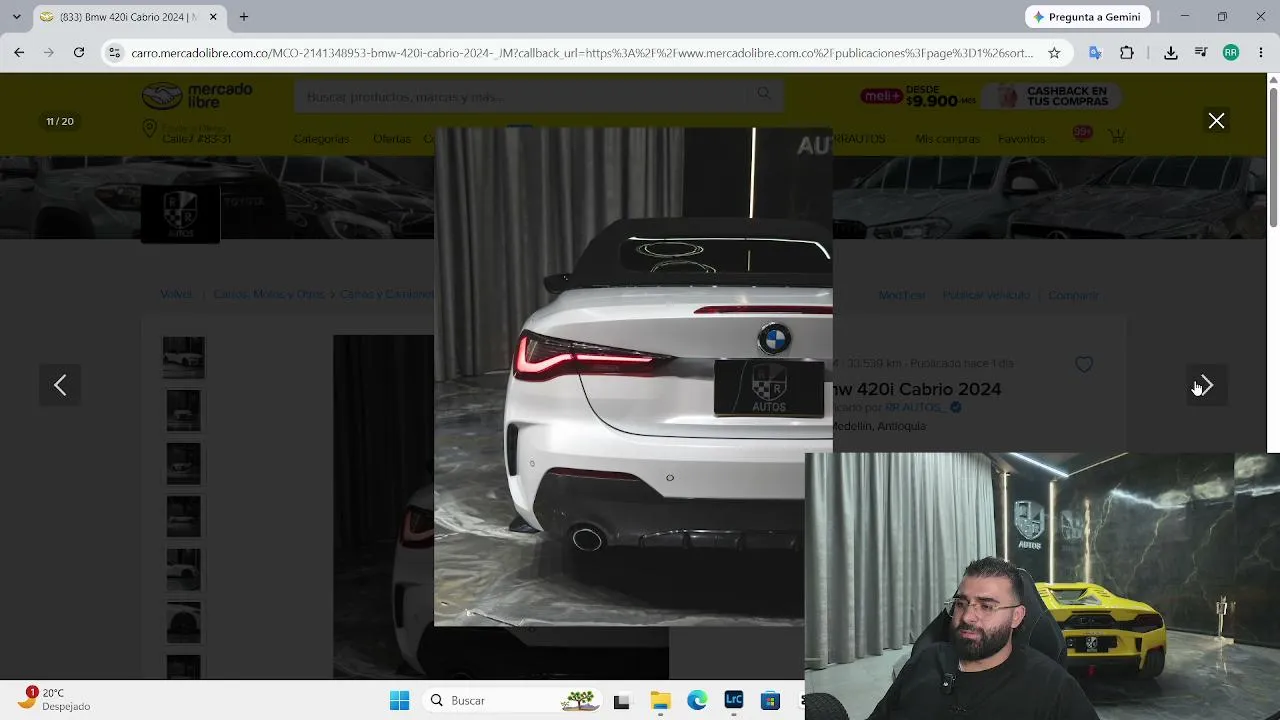This screenshot has width=1280, height=720.
Task: Open the media controls icon
Action: pyautogui.click(x=1201, y=53)
